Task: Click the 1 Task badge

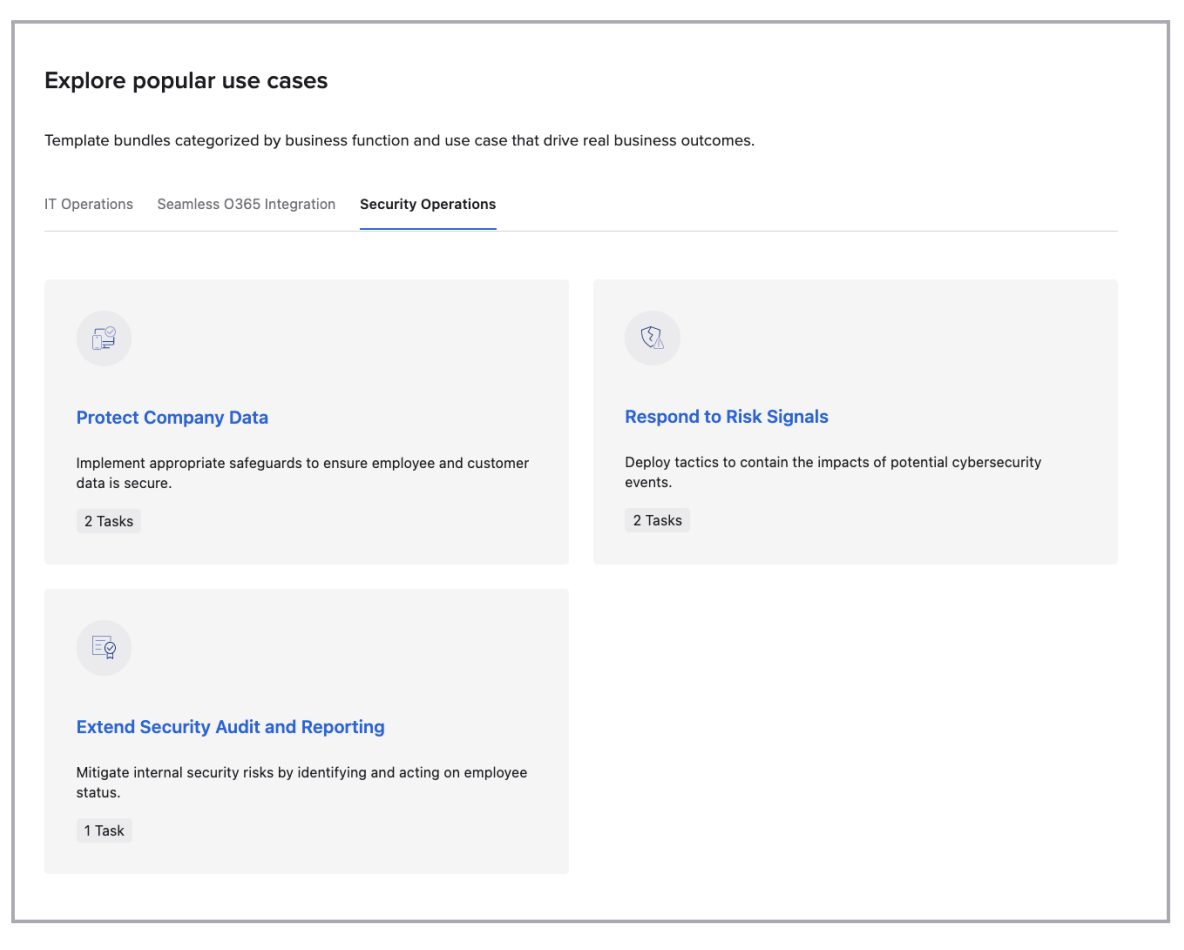Action: click(104, 831)
